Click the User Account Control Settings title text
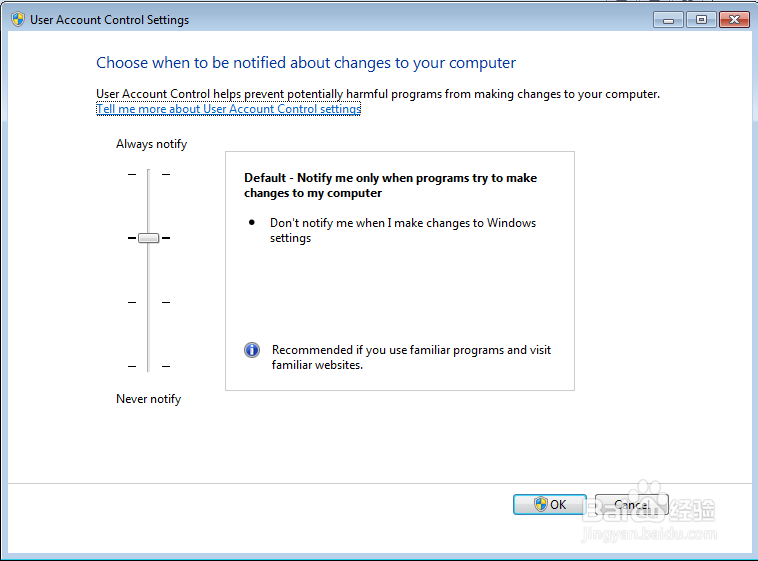The height and width of the screenshot is (561, 758). (109, 20)
